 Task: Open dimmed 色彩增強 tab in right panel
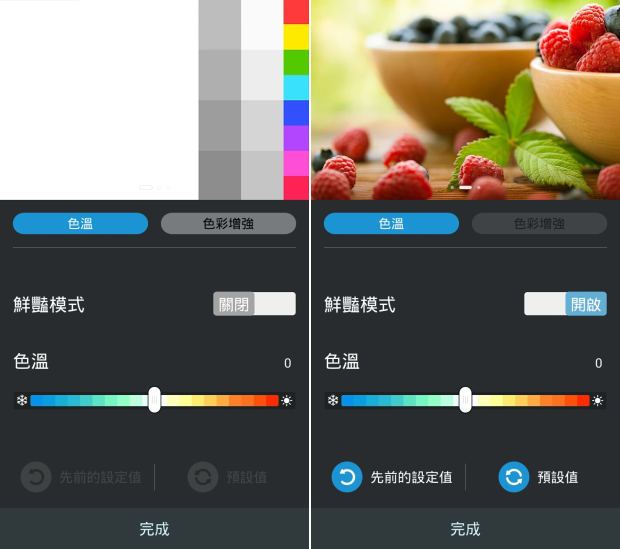tap(539, 223)
